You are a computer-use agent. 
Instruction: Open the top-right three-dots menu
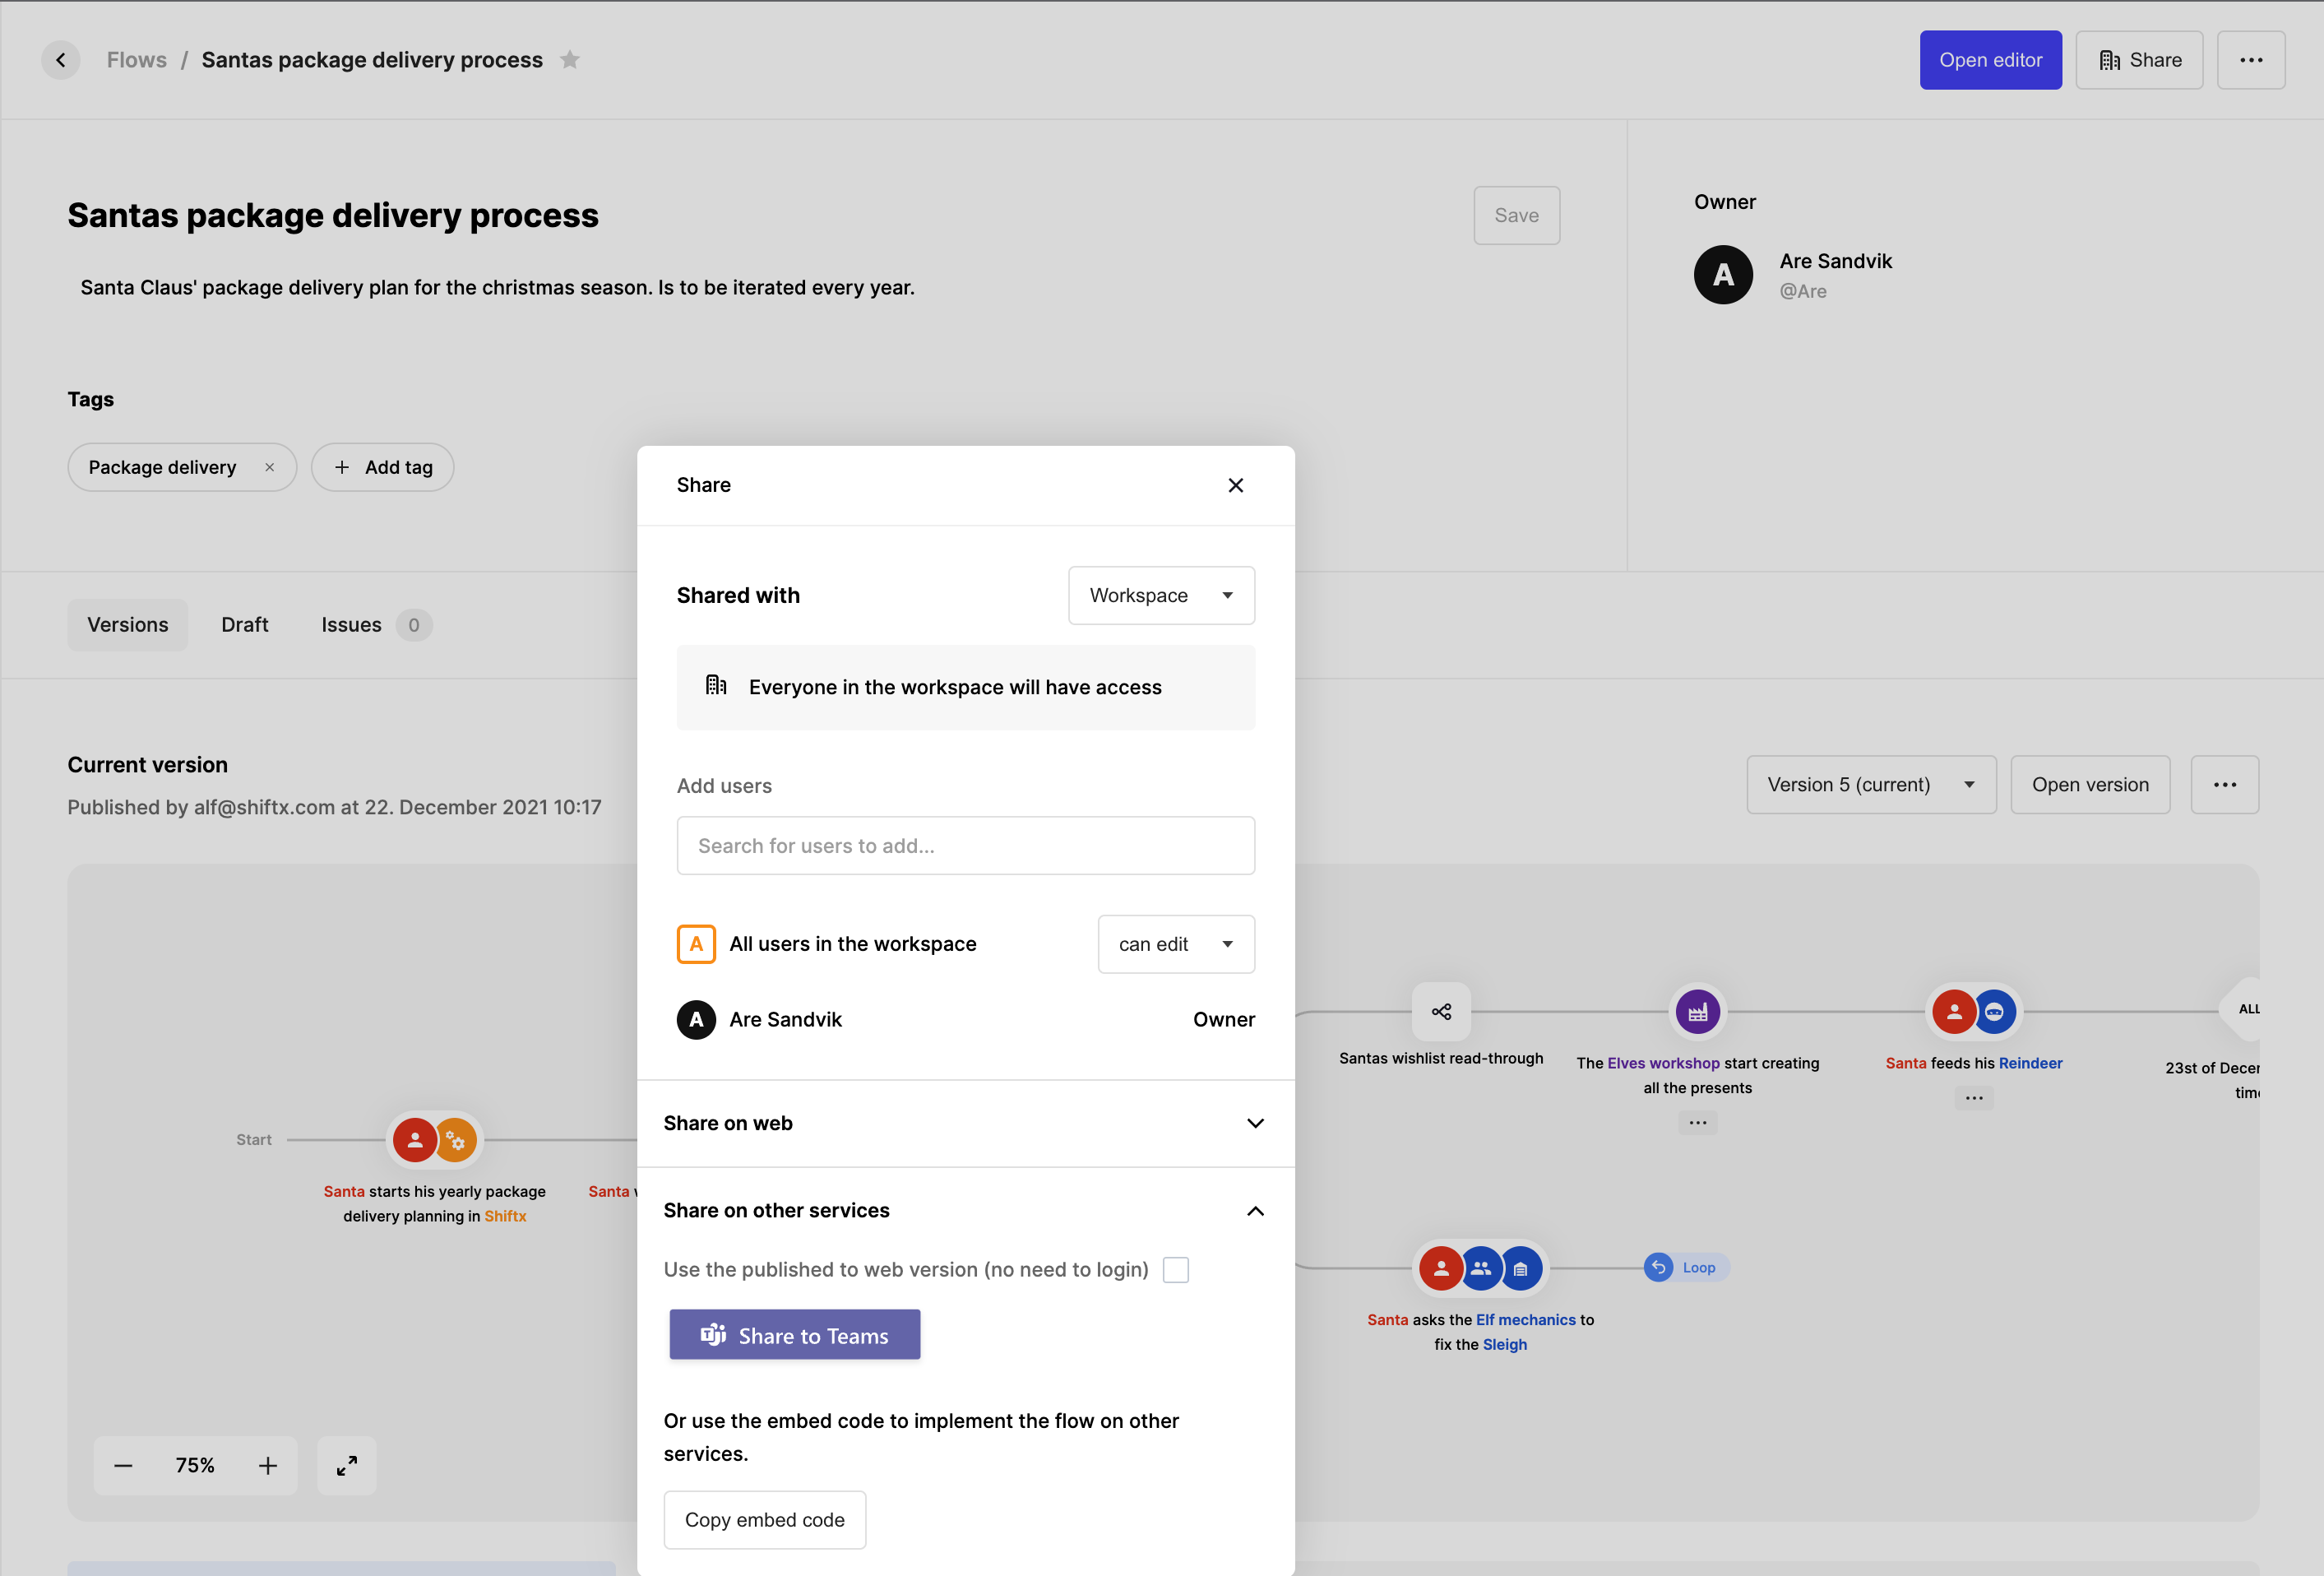pos(2250,60)
